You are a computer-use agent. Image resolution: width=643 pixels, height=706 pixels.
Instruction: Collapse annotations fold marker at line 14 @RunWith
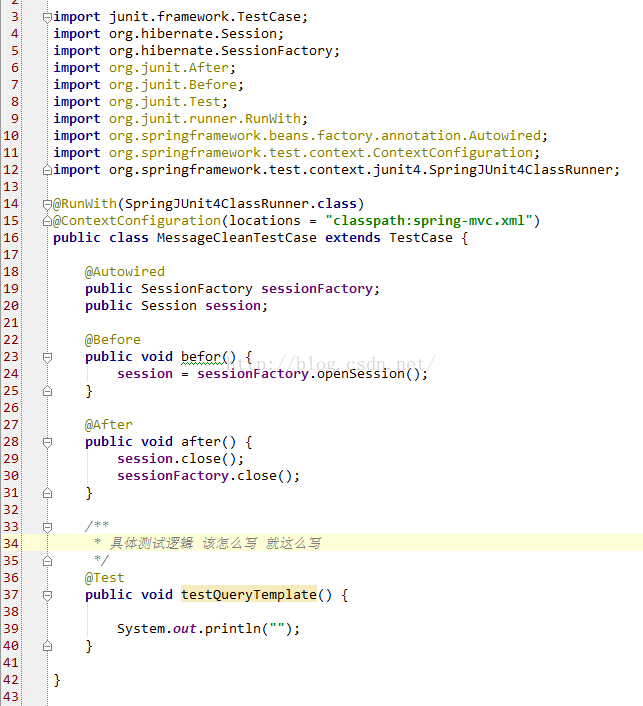[47, 205]
